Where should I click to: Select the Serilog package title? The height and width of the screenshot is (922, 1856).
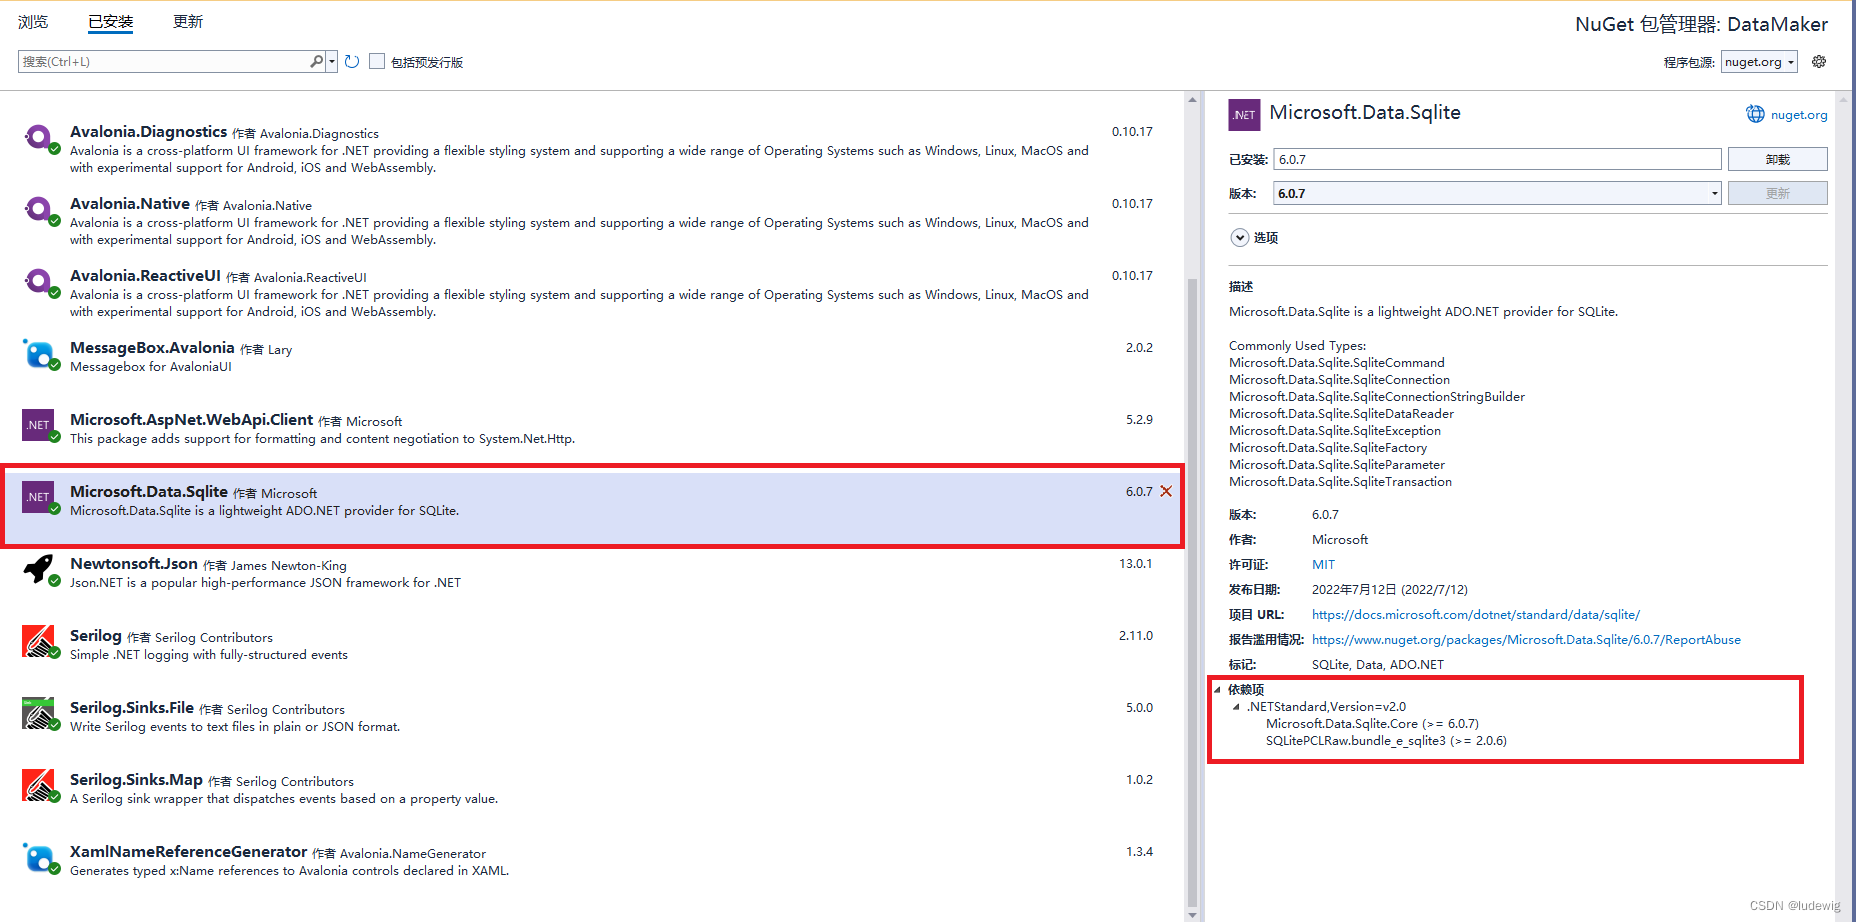coord(96,636)
